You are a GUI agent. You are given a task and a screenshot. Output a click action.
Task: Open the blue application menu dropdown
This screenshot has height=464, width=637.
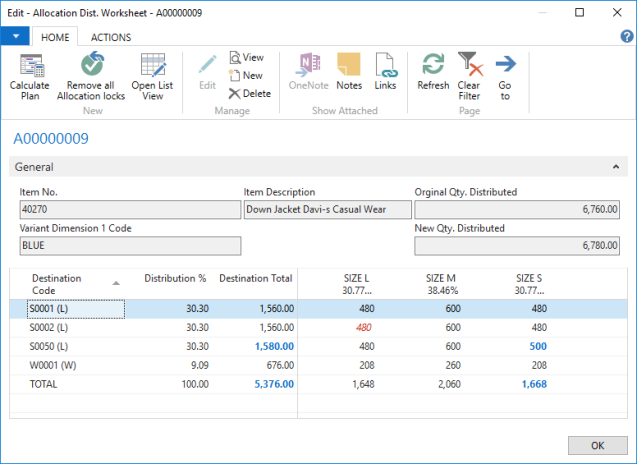tap(14, 36)
